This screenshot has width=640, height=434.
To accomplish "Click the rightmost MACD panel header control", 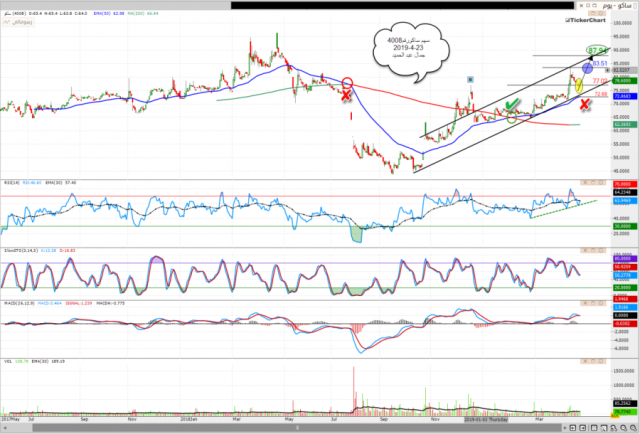I will [601, 303].
